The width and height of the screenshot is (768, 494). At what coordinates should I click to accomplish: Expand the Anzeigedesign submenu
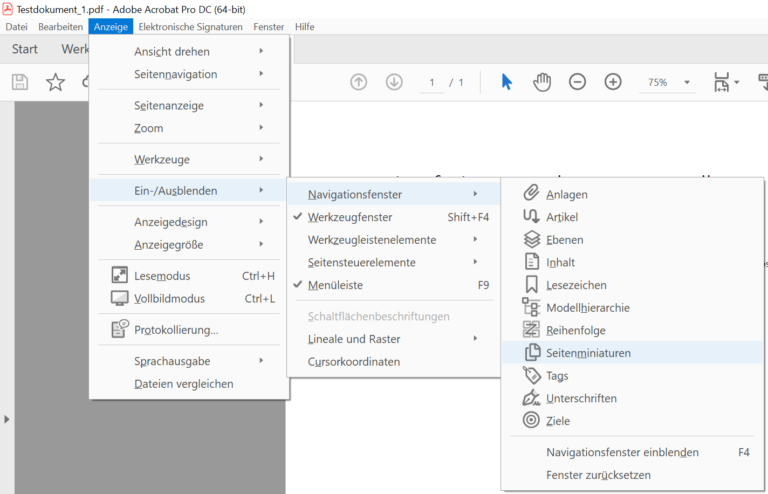pos(189,222)
